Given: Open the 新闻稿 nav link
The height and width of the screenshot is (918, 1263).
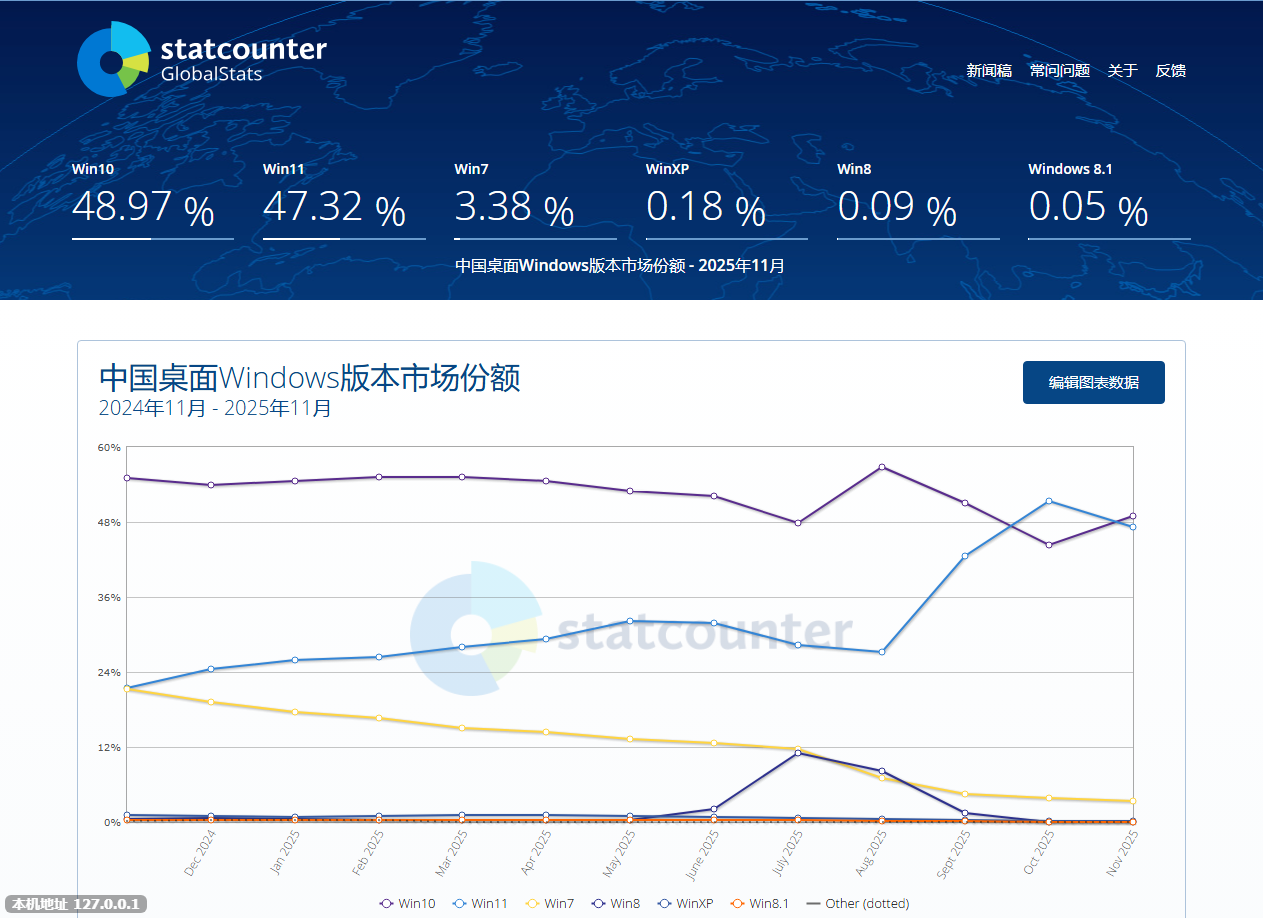Looking at the screenshot, I should 989,71.
